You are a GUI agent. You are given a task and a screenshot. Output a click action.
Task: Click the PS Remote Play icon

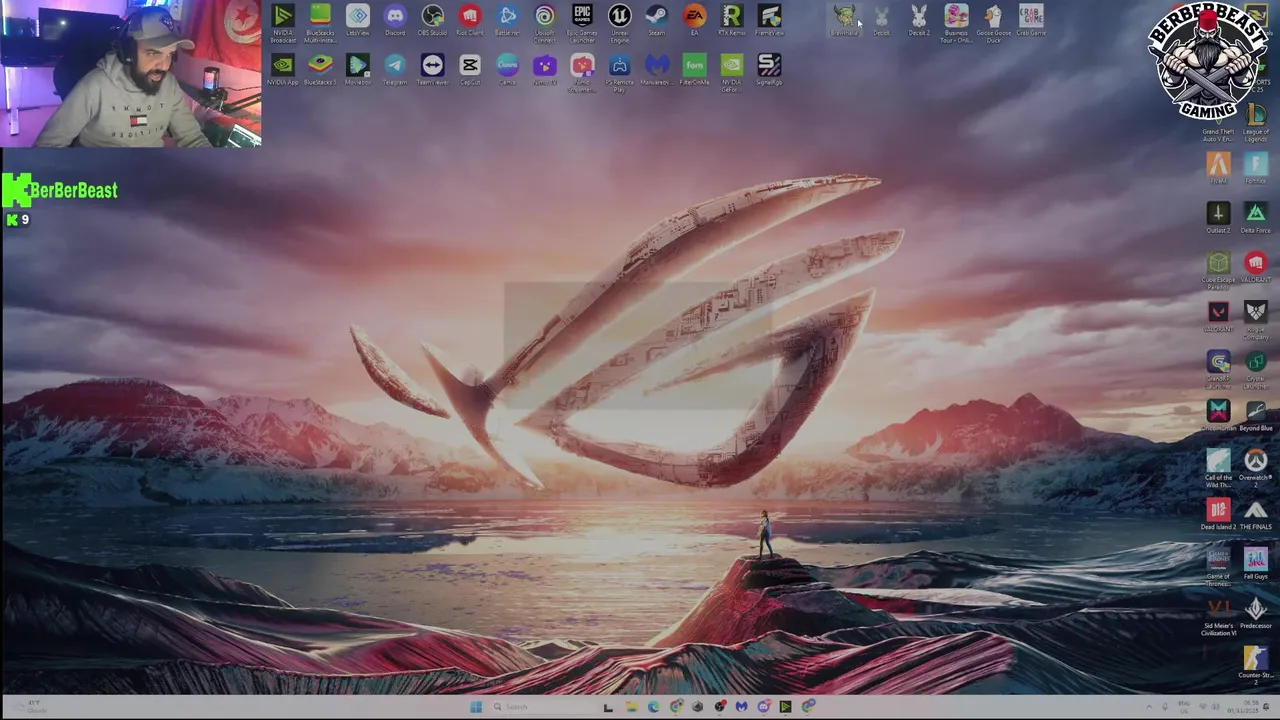619,73
